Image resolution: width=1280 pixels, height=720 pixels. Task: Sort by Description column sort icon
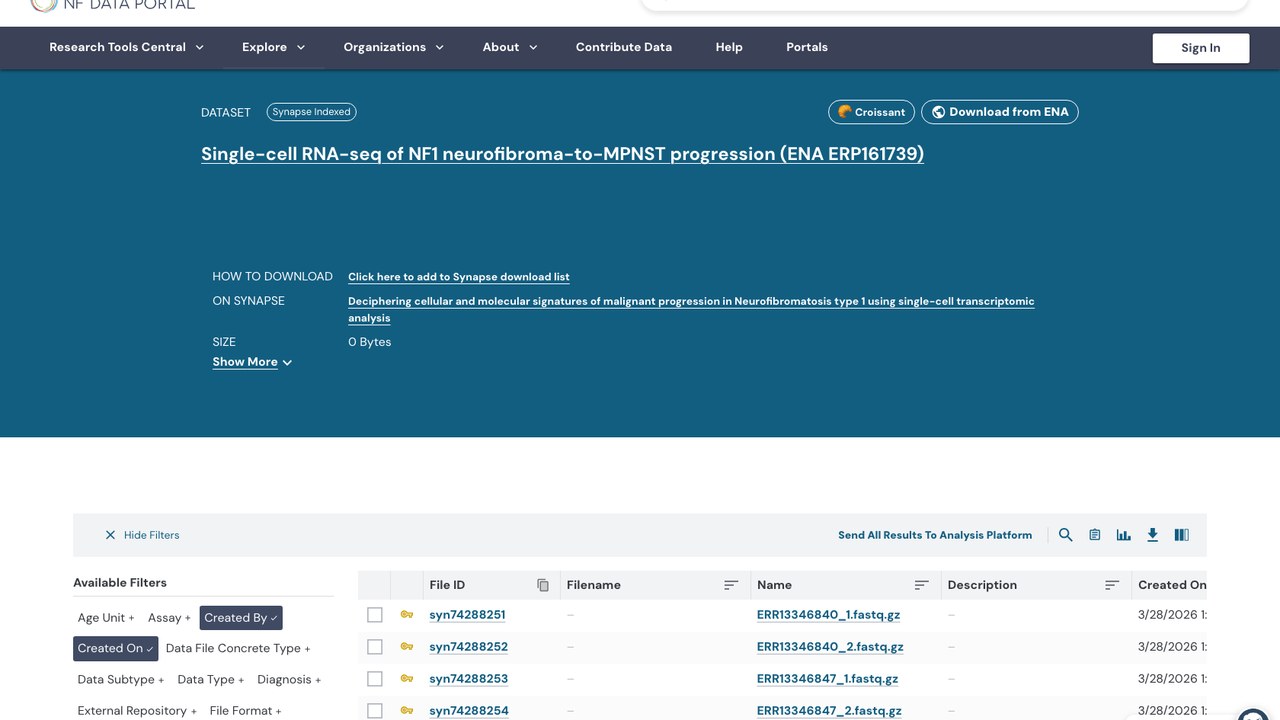tap(1112, 585)
